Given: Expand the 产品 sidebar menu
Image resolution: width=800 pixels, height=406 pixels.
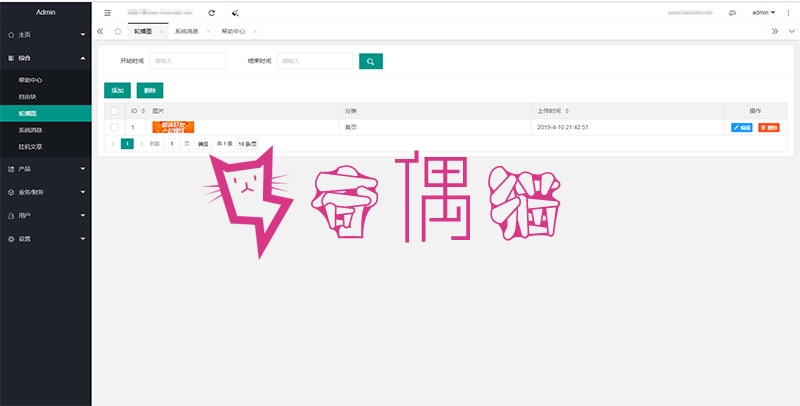Looking at the screenshot, I should click(x=46, y=169).
